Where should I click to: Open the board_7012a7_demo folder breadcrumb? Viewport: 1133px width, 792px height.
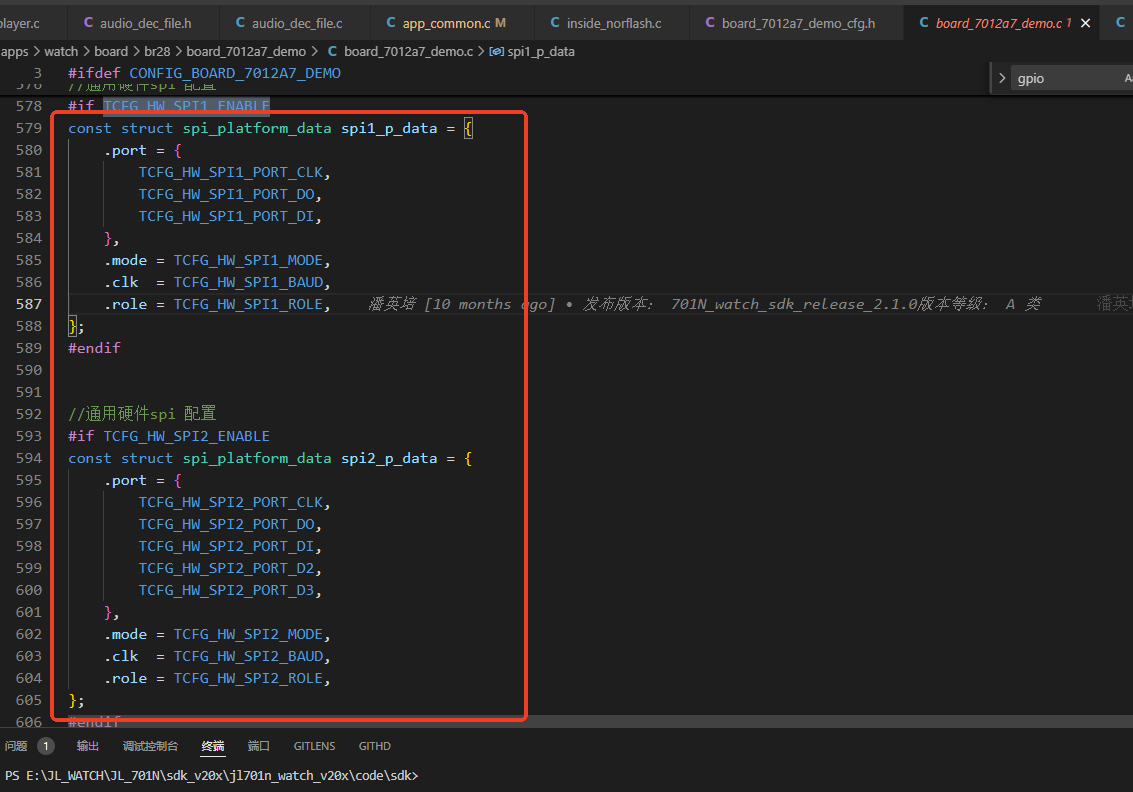(246, 51)
